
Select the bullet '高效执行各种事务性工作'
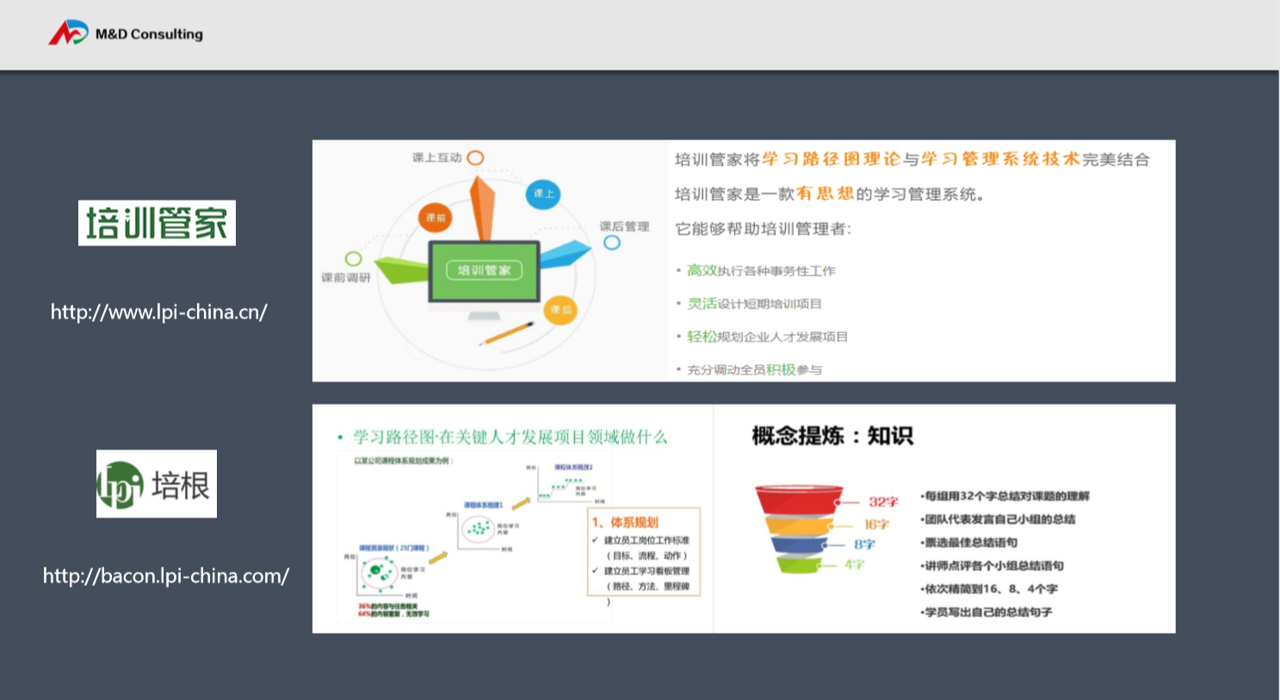tap(760, 271)
